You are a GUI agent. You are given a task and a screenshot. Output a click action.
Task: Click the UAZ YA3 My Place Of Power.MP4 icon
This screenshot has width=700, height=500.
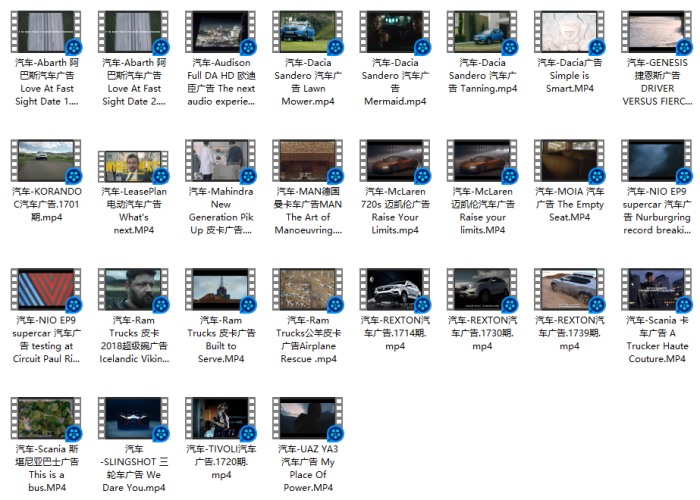(x=308, y=418)
